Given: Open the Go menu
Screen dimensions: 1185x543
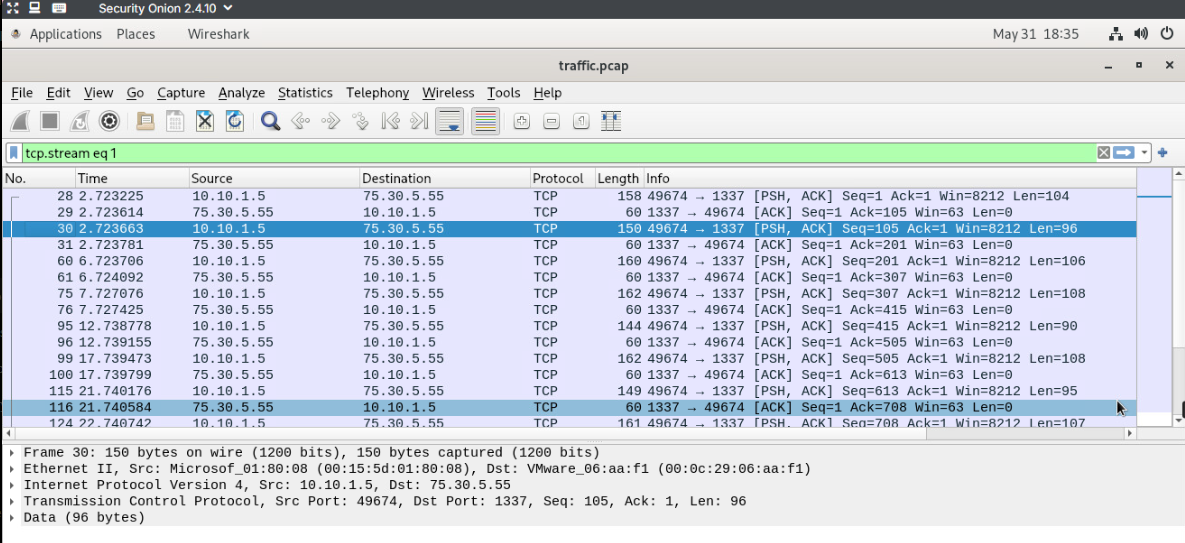Looking at the screenshot, I should point(135,92).
